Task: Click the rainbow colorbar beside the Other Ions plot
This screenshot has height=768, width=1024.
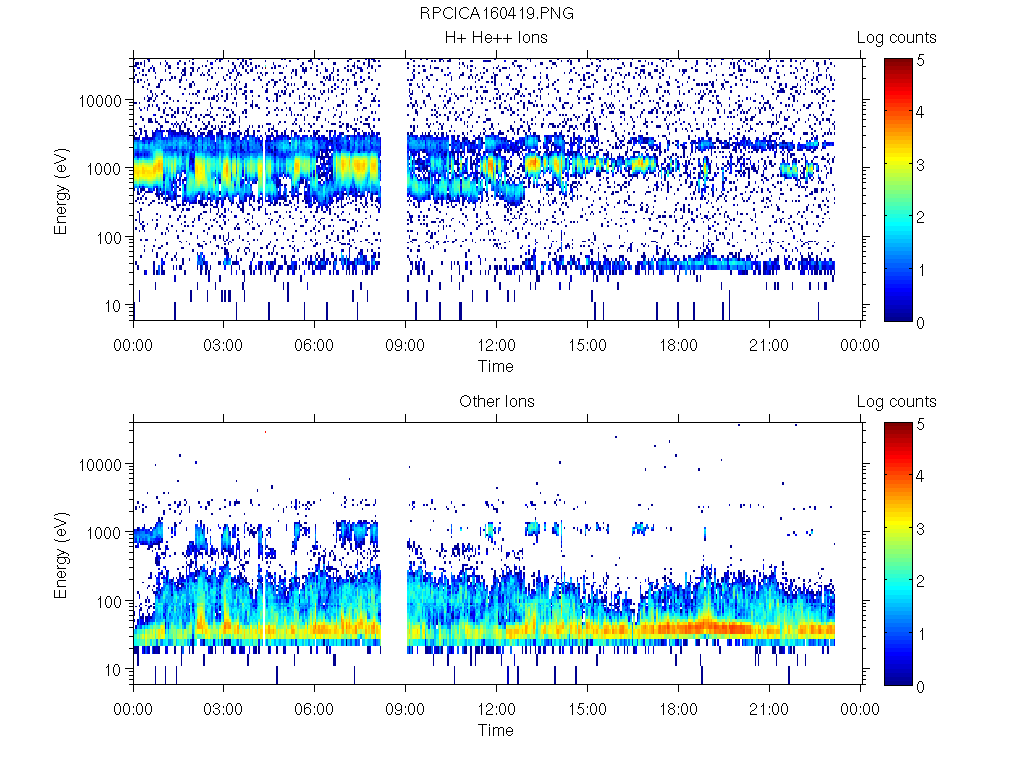Action: click(898, 554)
